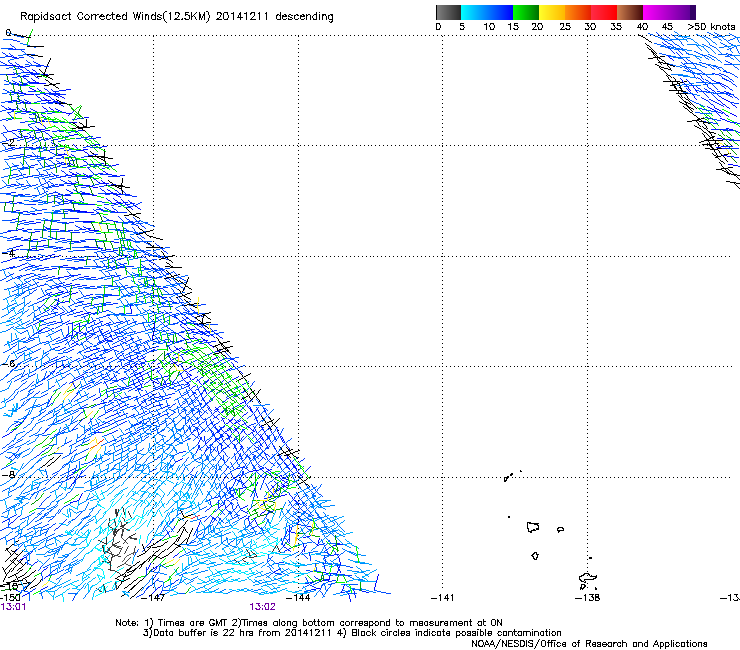
Task: Click the longitude label '-147'
Action: [153, 598]
